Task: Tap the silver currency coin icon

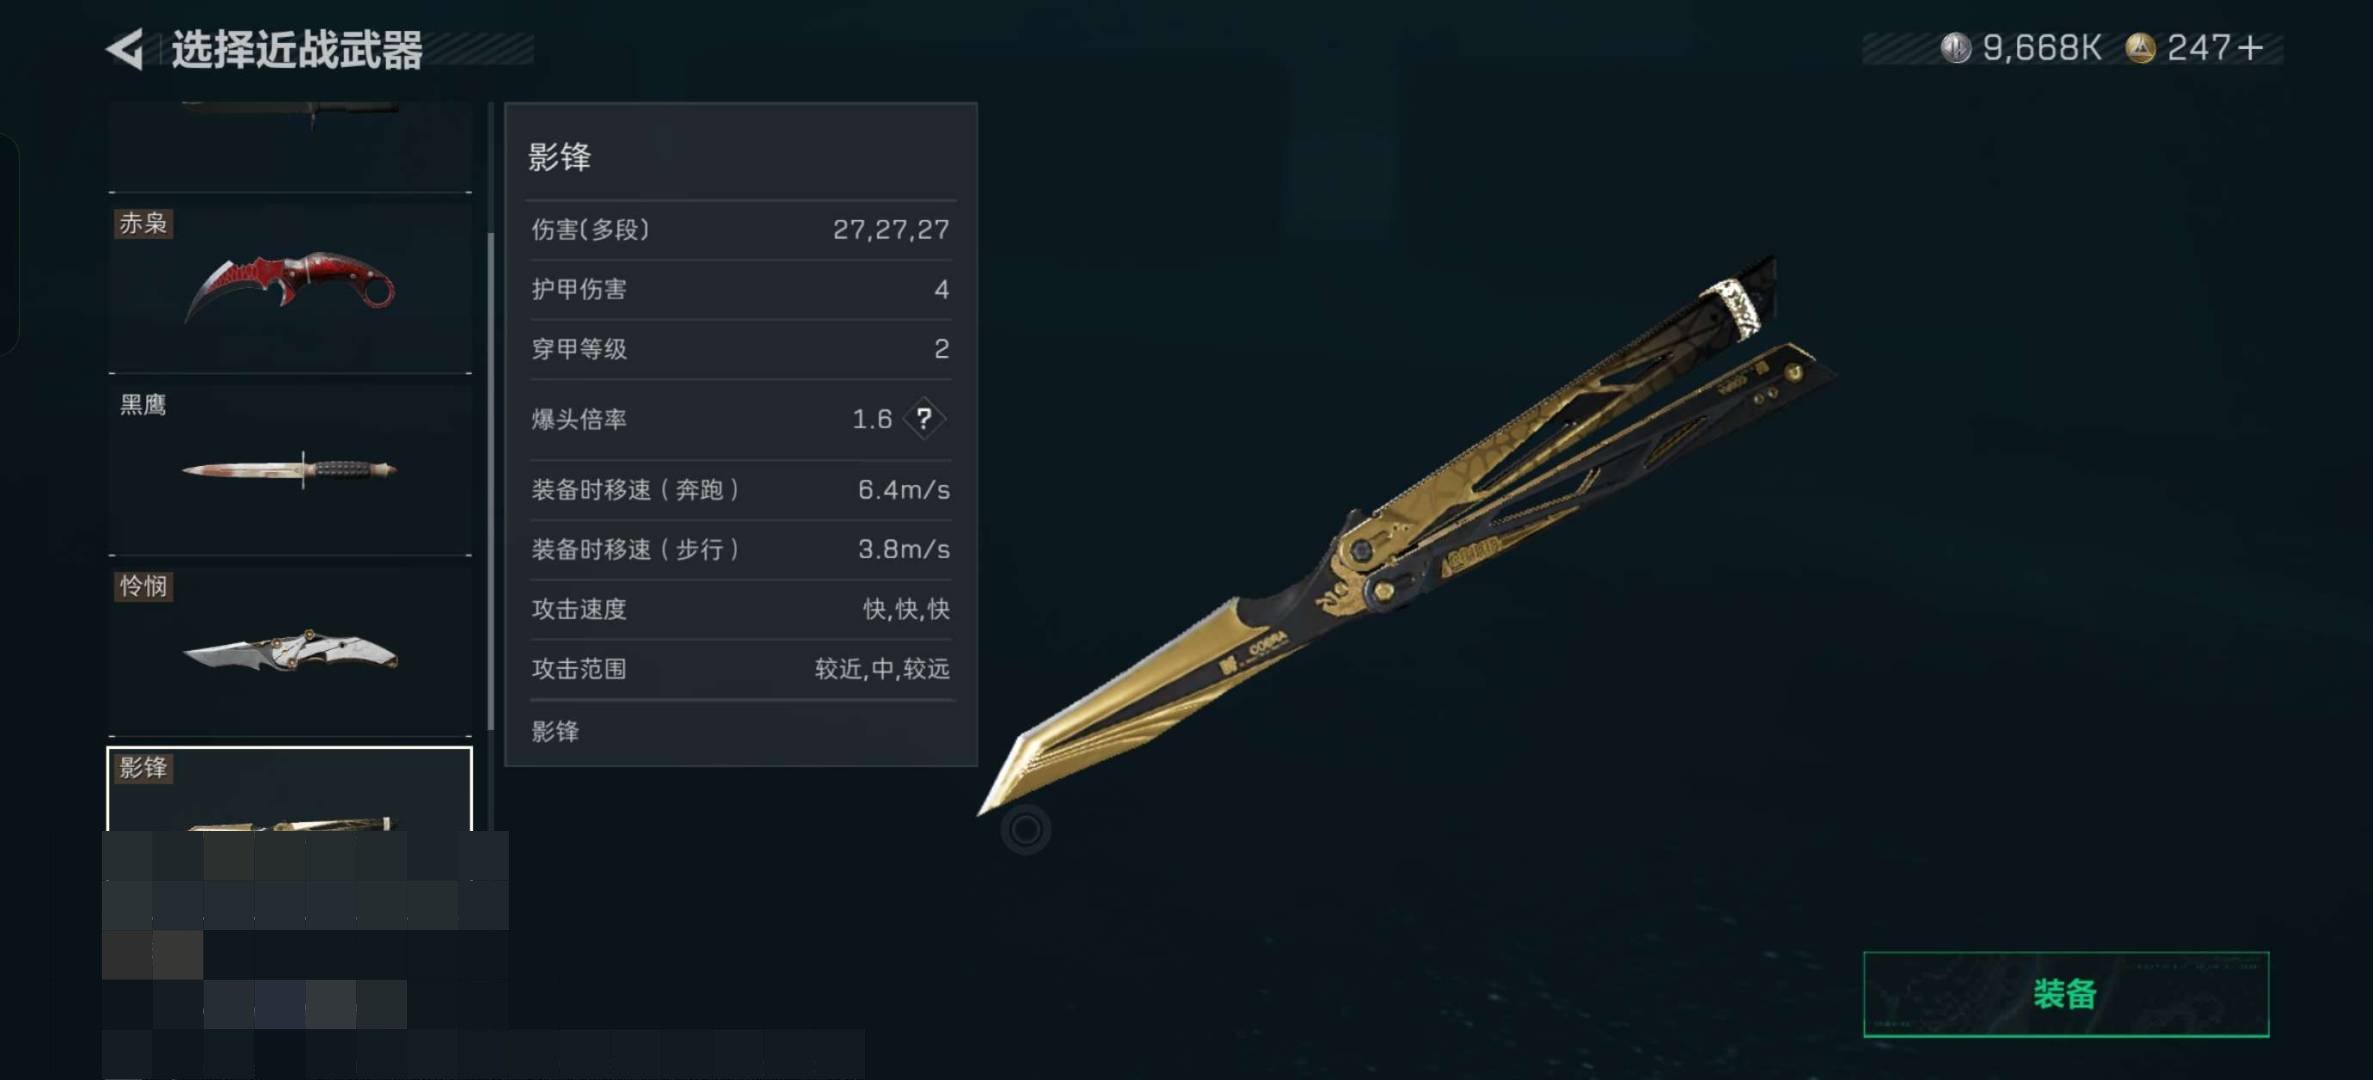Action: pyautogui.click(x=1955, y=48)
